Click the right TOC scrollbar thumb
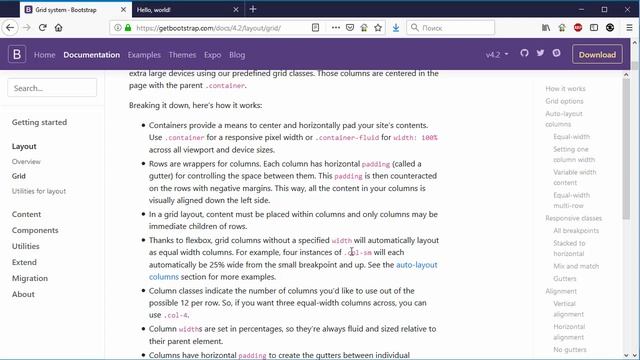 [627, 149]
